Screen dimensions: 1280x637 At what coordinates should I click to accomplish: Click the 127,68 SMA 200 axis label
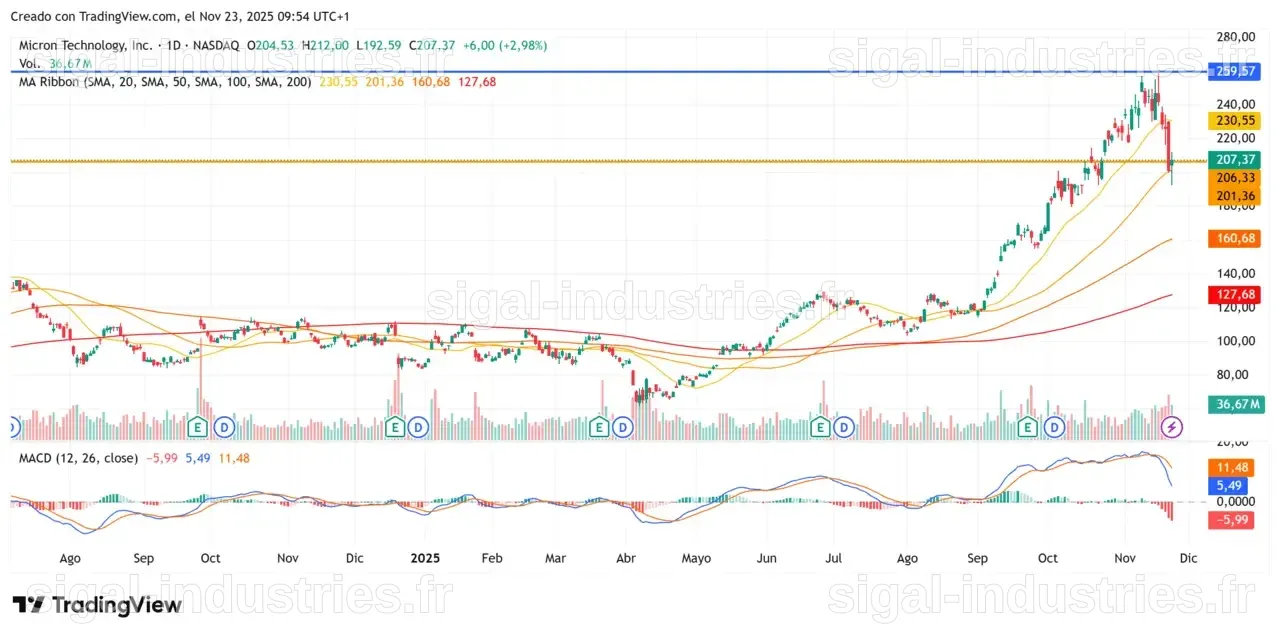[1234, 295]
